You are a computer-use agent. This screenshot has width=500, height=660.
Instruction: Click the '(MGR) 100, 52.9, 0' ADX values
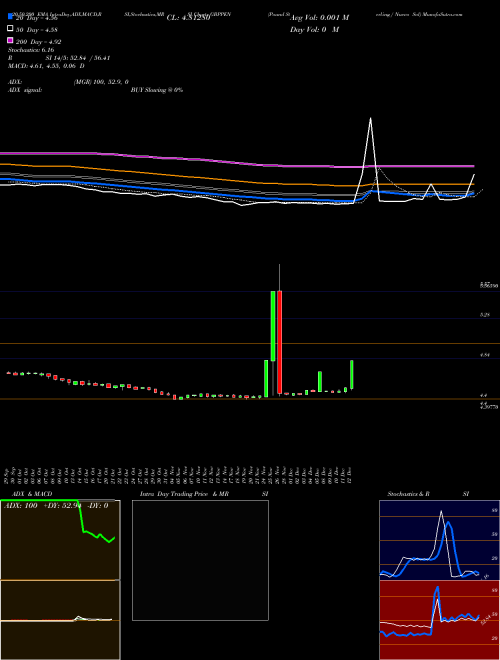coord(101,82)
